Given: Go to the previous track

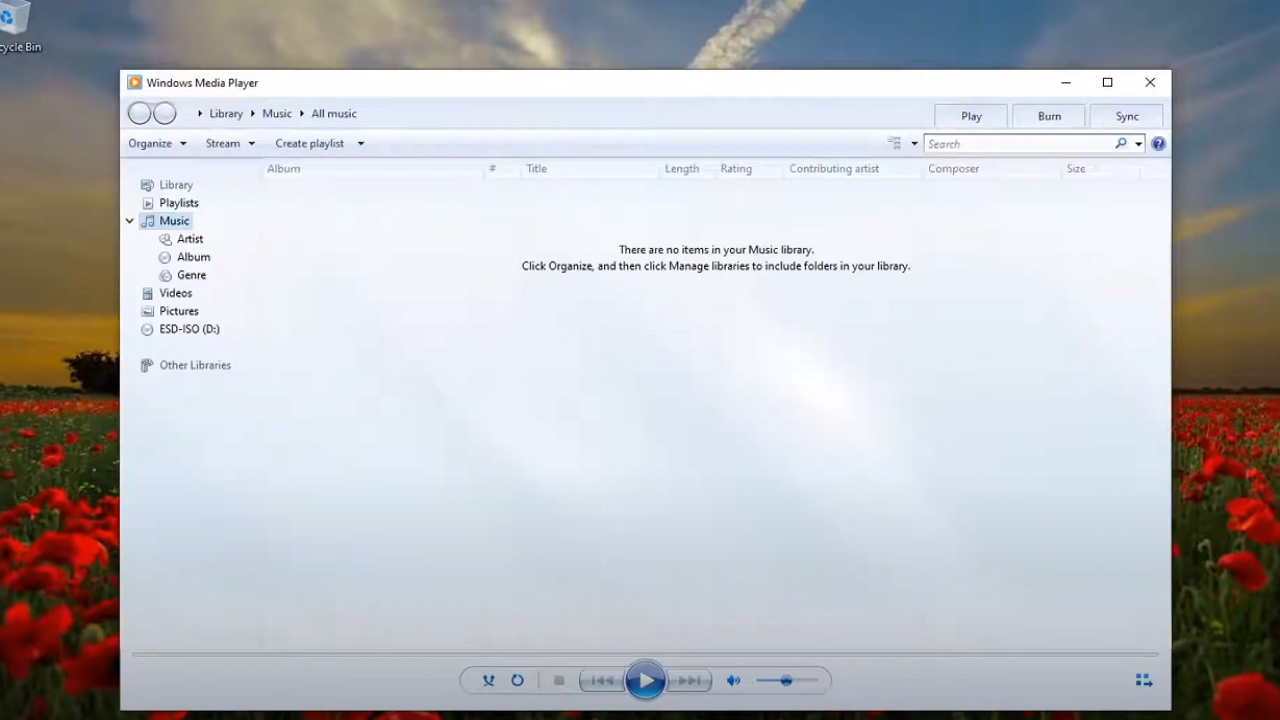Looking at the screenshot, I should tap(602, 681).
